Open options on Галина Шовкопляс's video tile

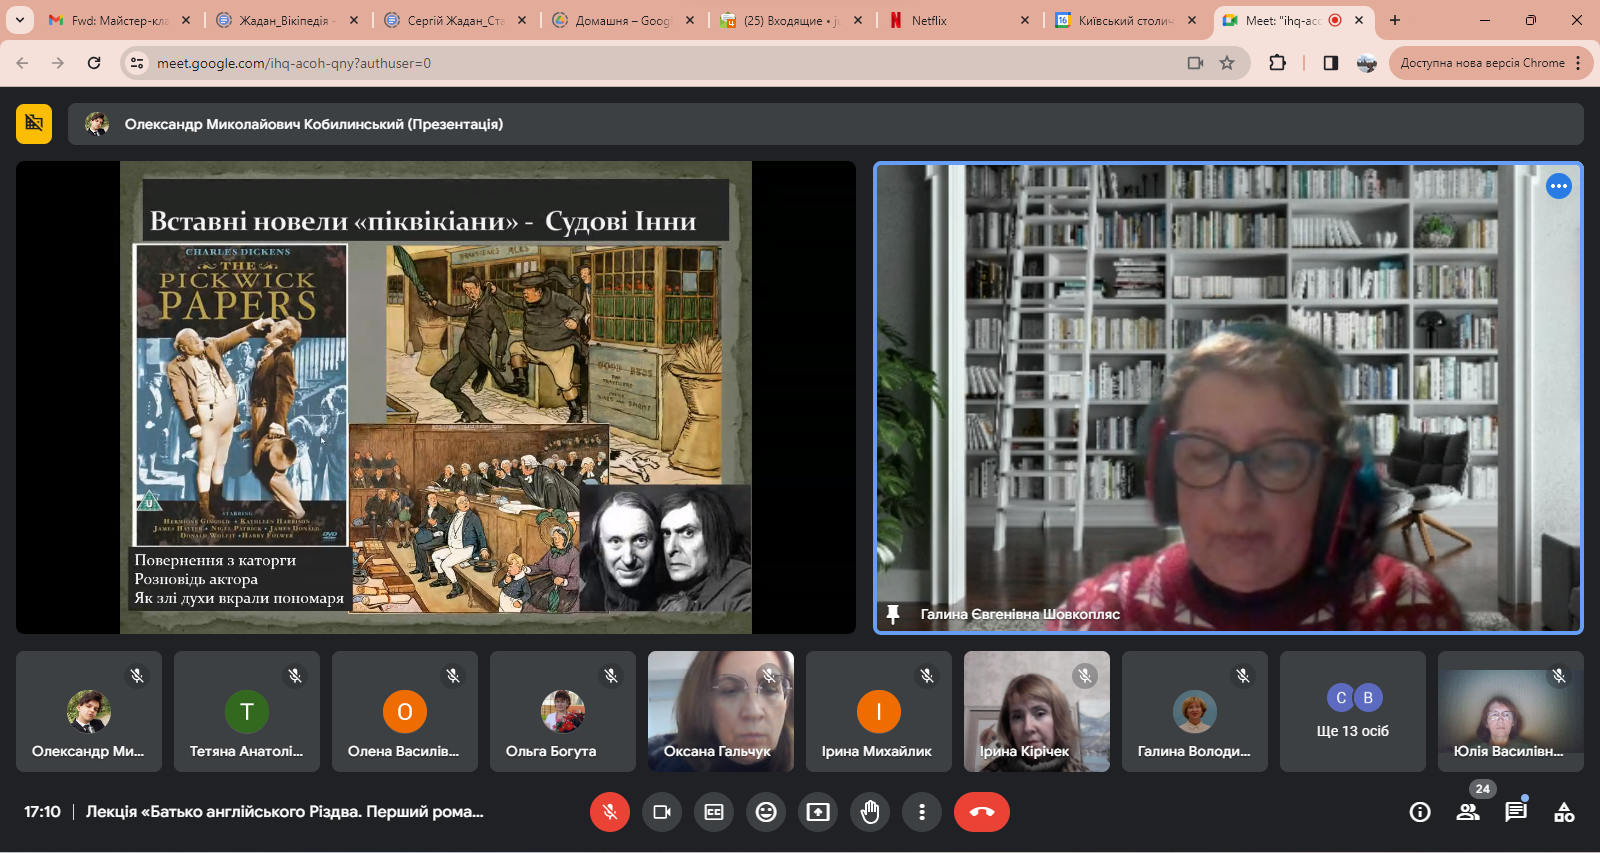click(1558, 186)
